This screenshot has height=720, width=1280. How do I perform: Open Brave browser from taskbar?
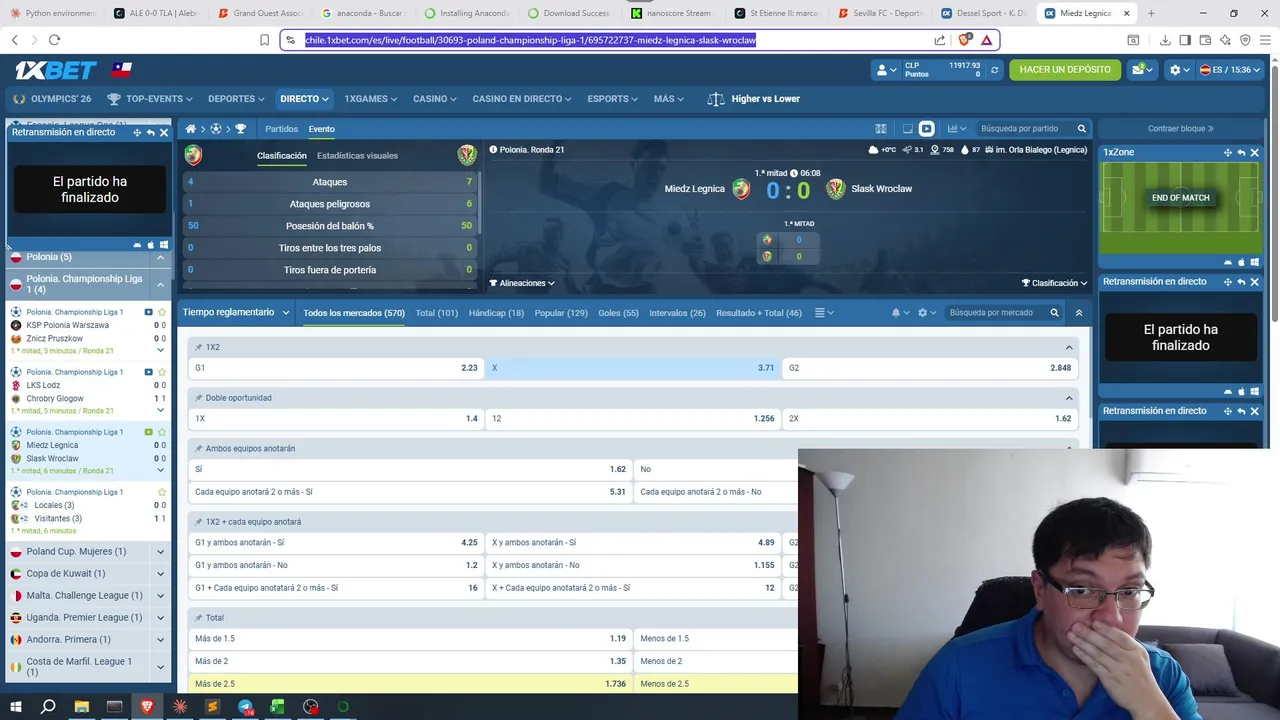click(x=147, y=707)
